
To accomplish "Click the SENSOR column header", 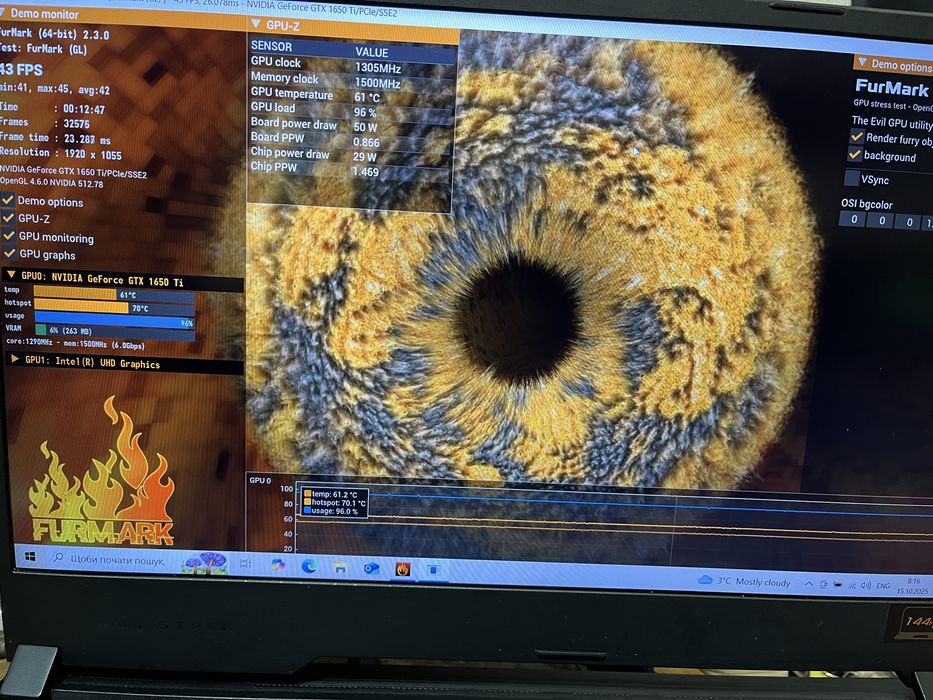I will (271, 46).
